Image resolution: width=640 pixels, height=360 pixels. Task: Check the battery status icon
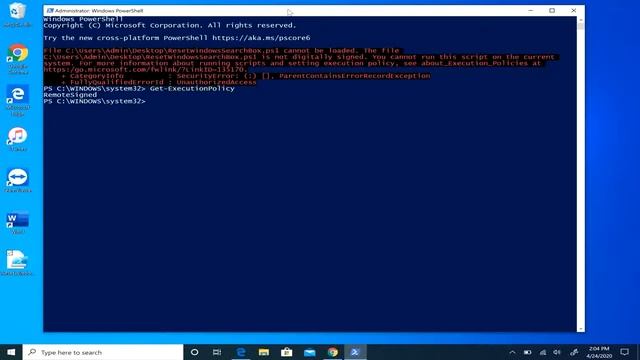[x=527, y=352]
